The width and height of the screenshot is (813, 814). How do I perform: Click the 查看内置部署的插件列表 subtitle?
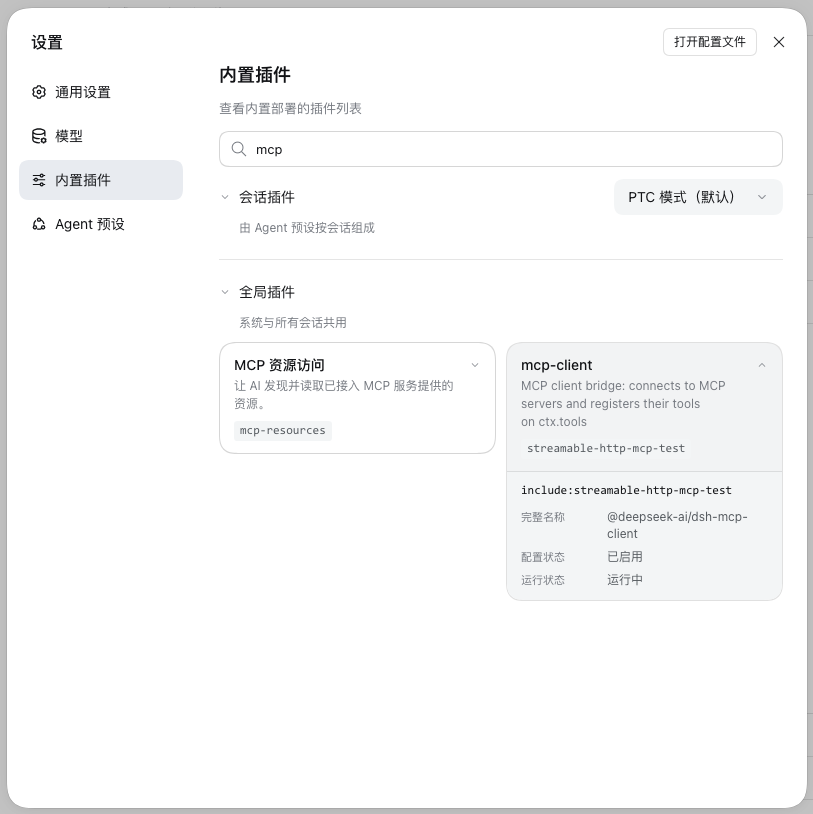coord(290,108)
